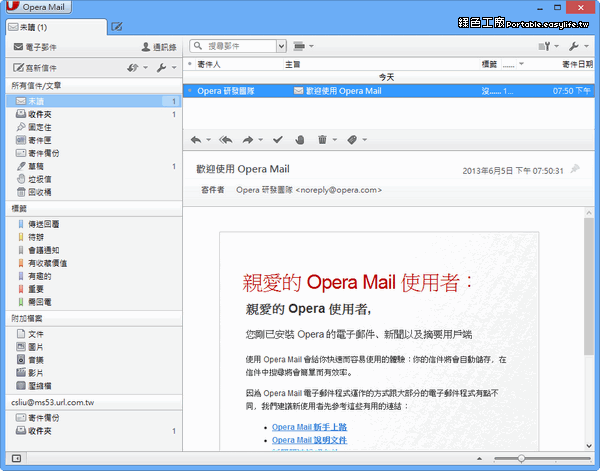
Task: Sort by 主旨 column header
Action: pyautogui.click(x=381, y=64)
